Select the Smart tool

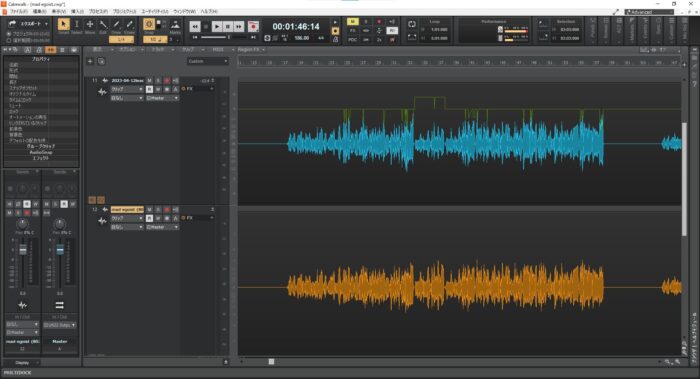point(63,24)
